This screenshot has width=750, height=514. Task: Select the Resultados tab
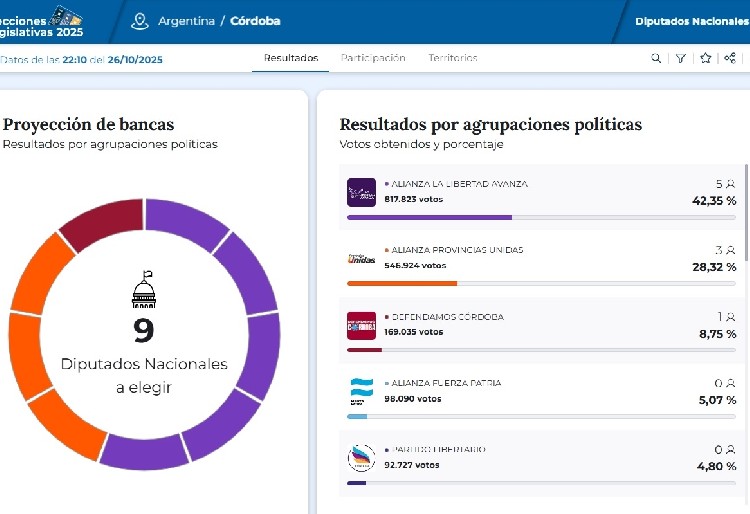(291, 58)
